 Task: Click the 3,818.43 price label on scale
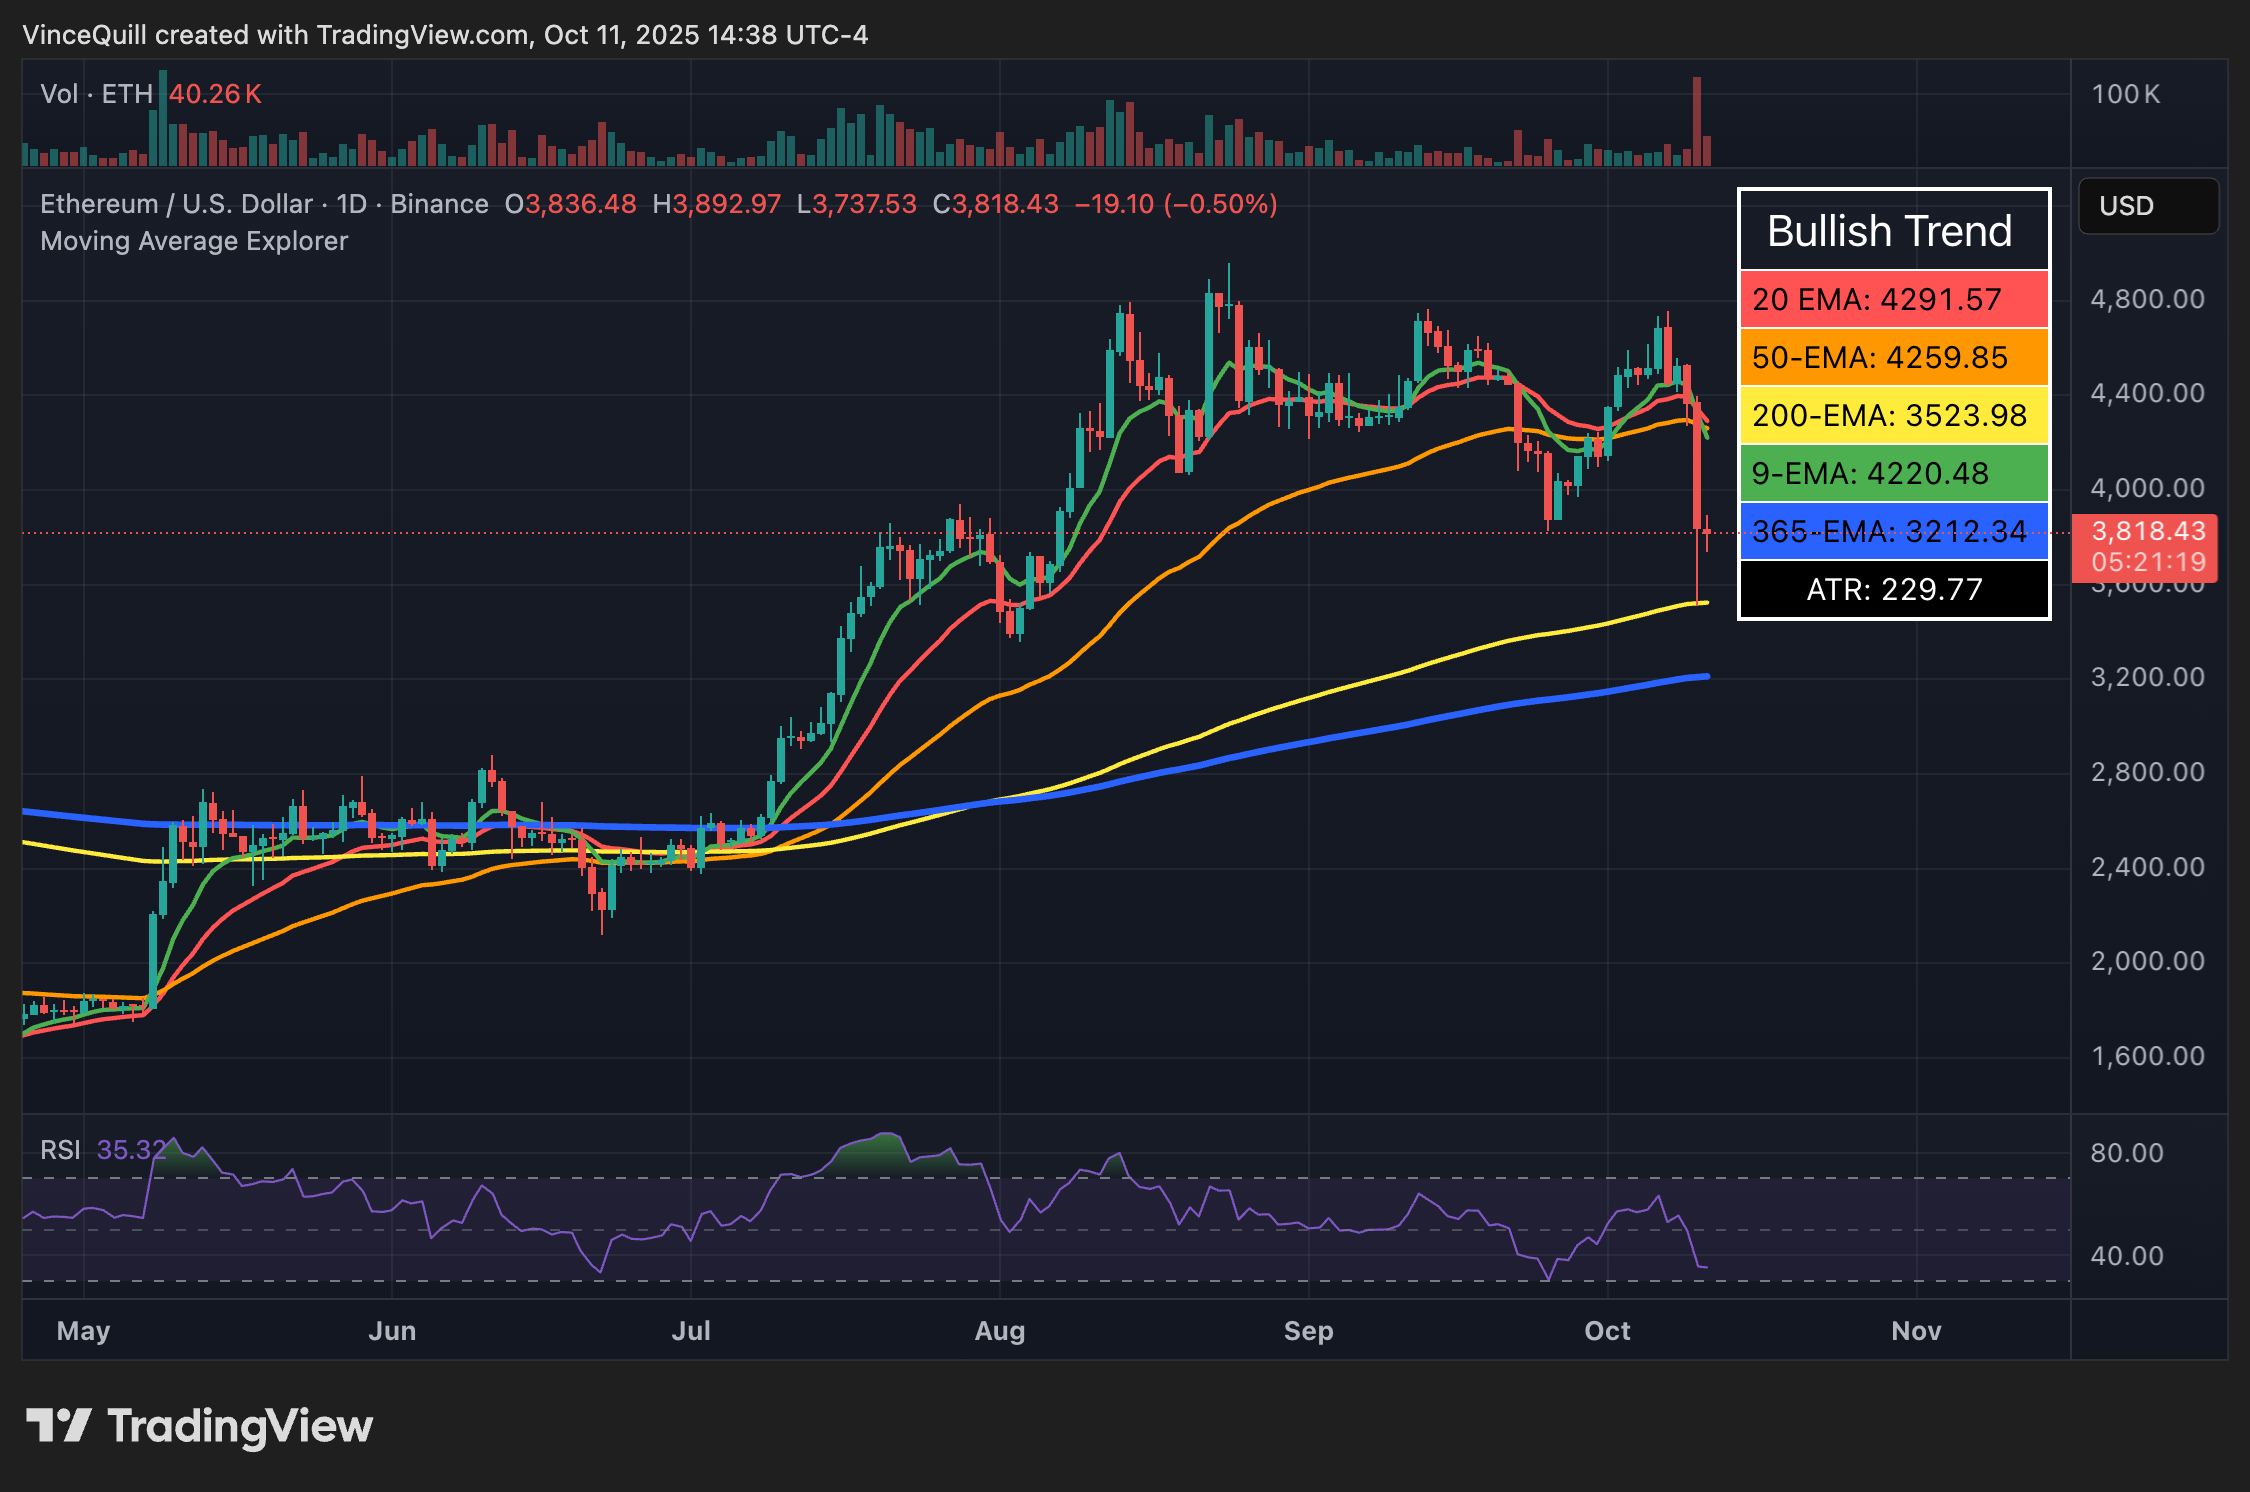tap(2147, 532)
